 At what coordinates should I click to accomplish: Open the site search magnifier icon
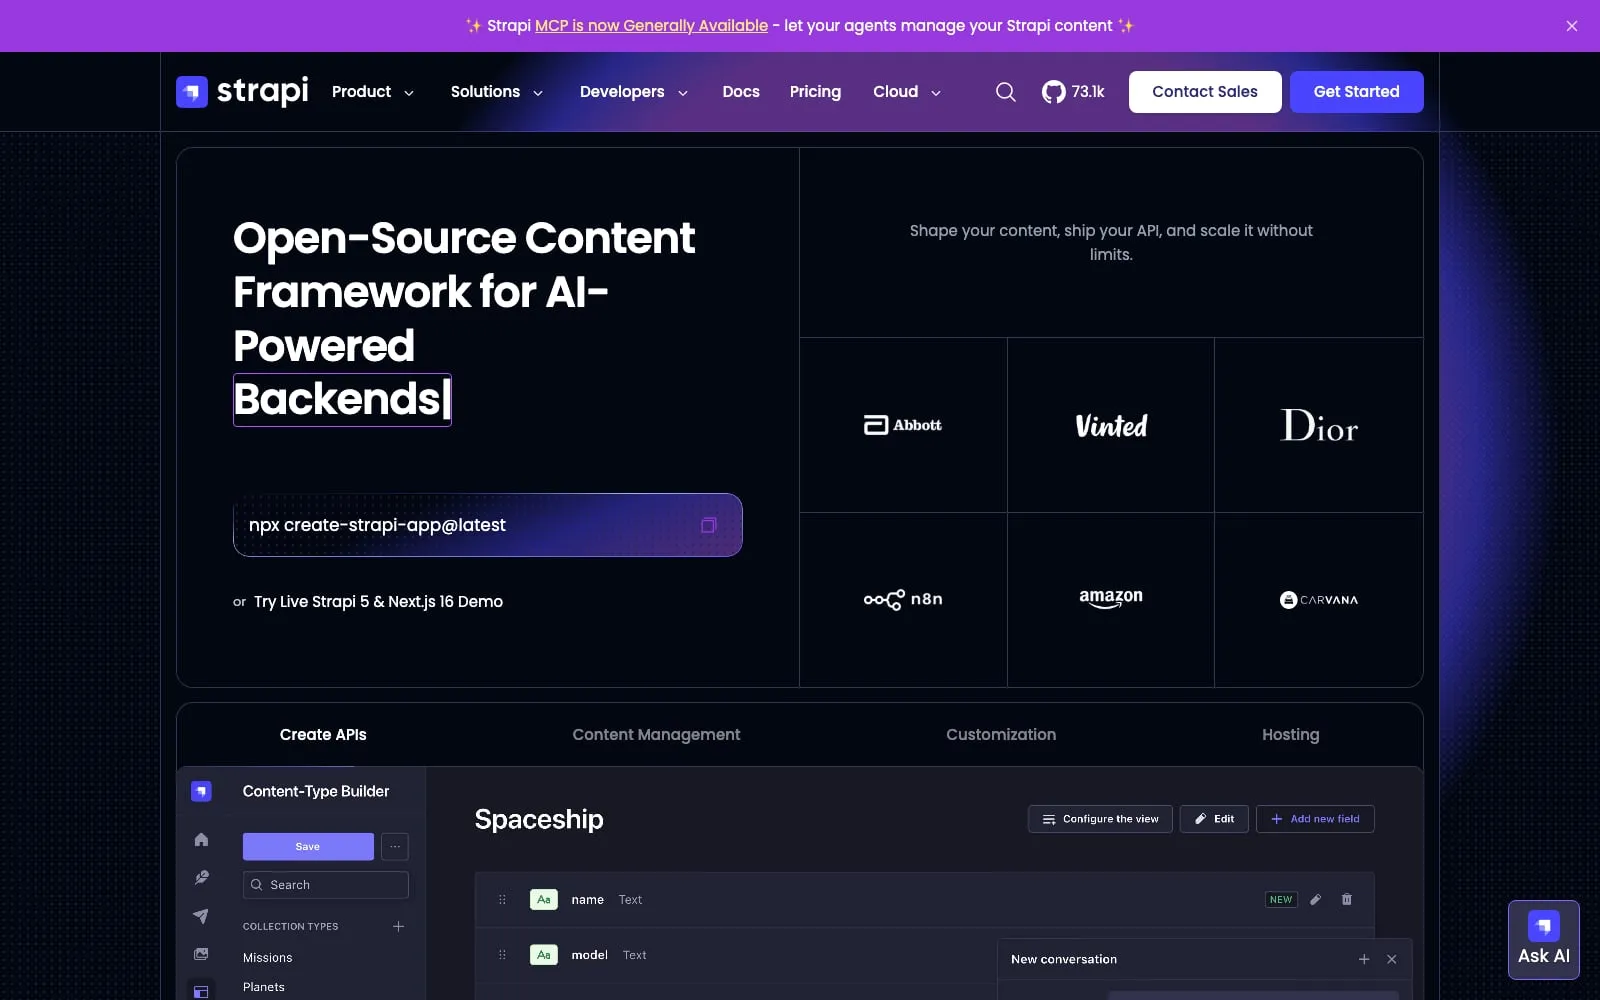click(x=1006, y=92)
